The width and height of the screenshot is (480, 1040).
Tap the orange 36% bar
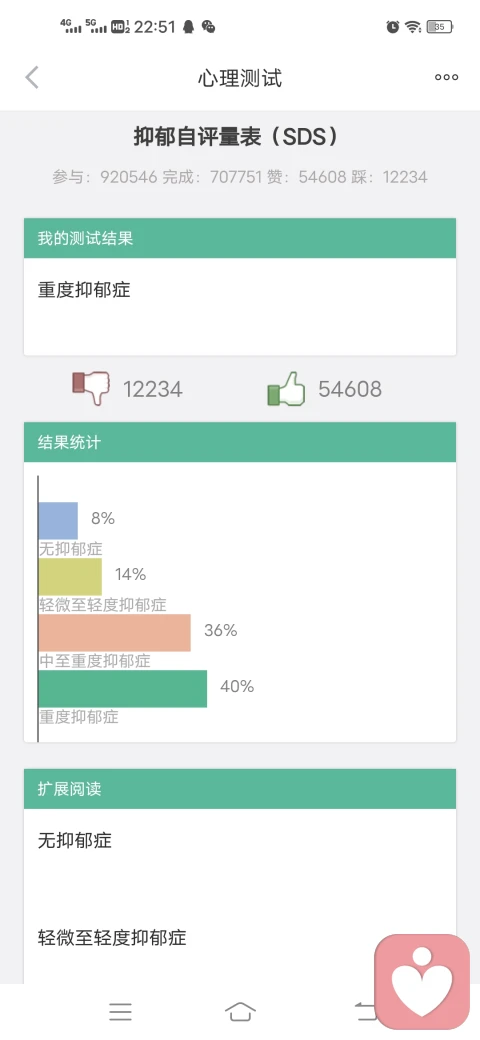[115, 633]
